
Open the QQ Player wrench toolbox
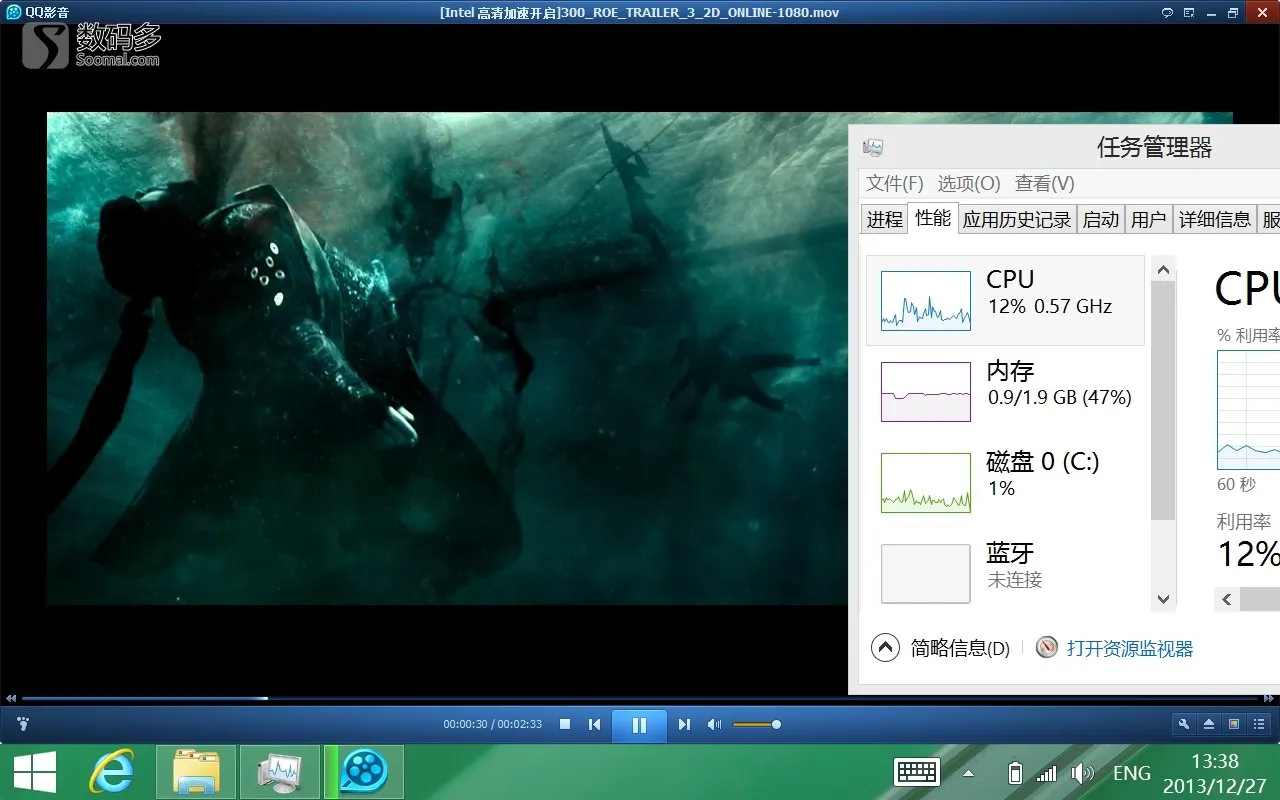click(1184, 724)
